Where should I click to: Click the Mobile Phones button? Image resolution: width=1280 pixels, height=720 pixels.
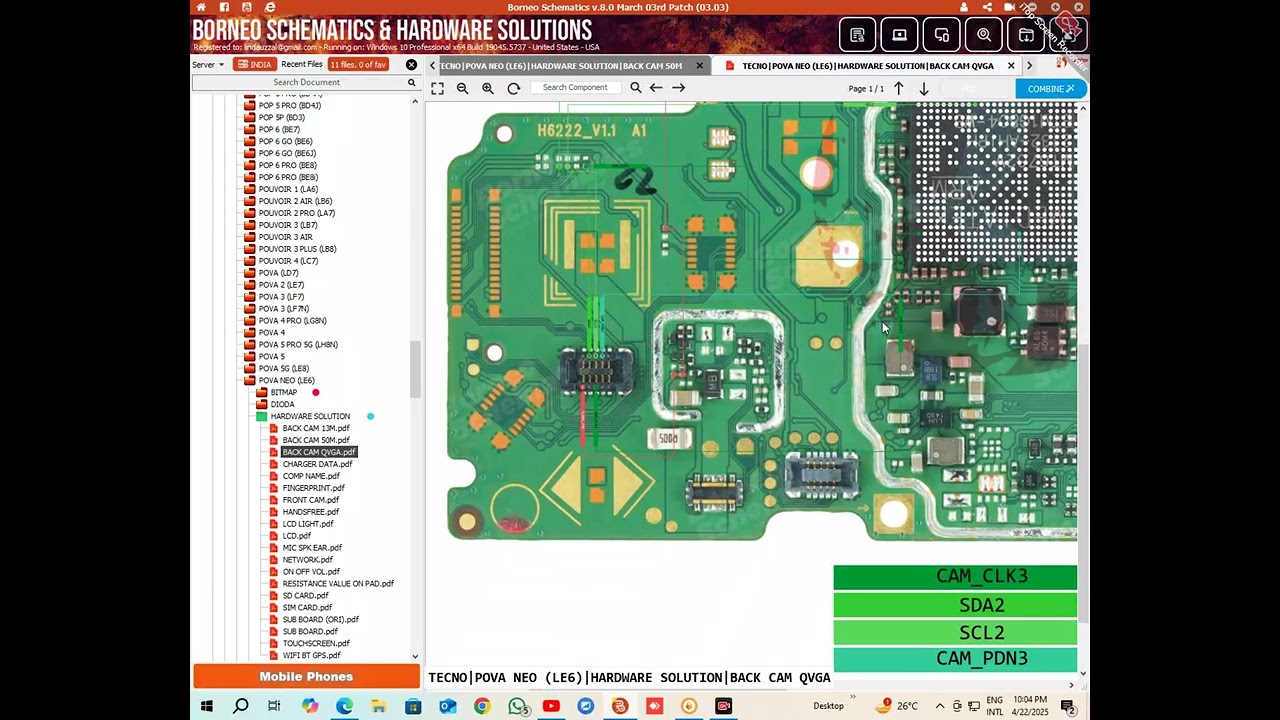coord(306,677)
